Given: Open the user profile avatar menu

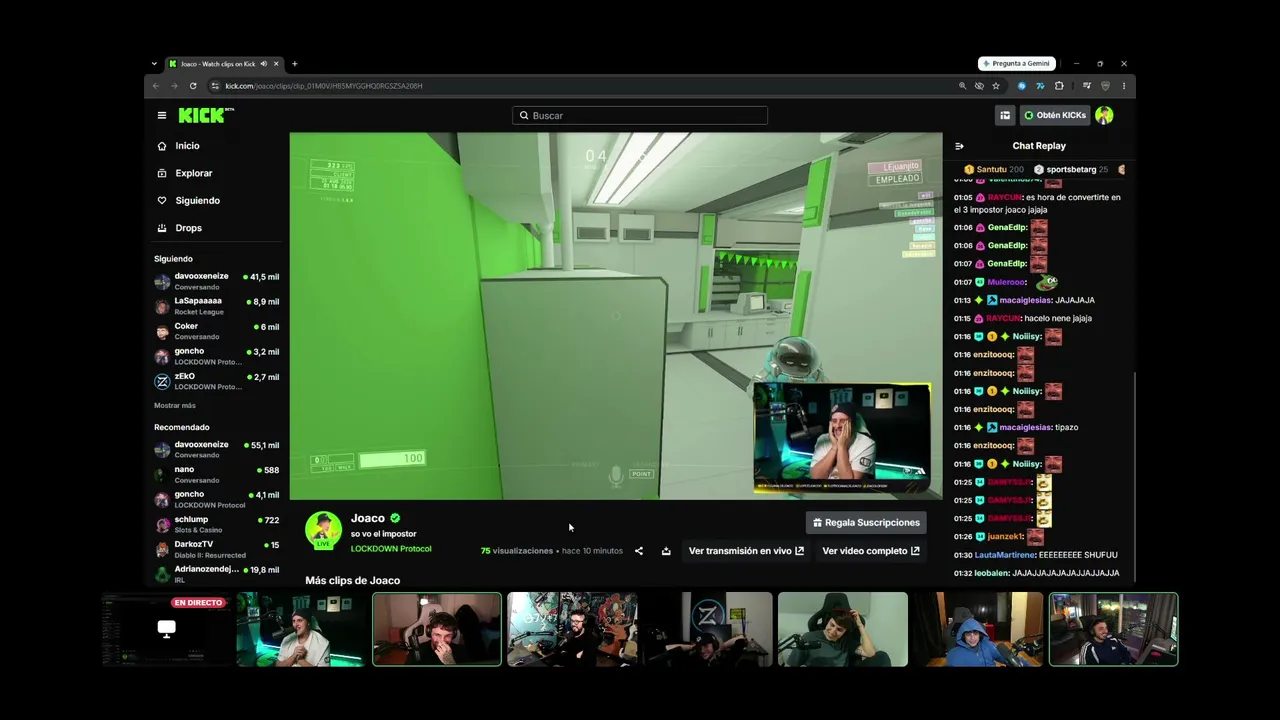Looking at the screenshot, I should (x=1104, y=115).
